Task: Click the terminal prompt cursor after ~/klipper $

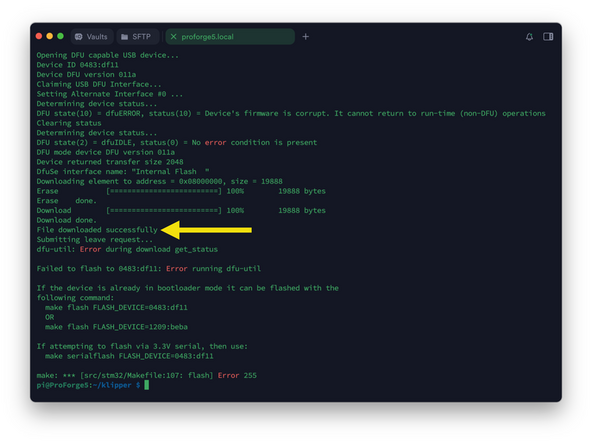Action: [147, 385]
